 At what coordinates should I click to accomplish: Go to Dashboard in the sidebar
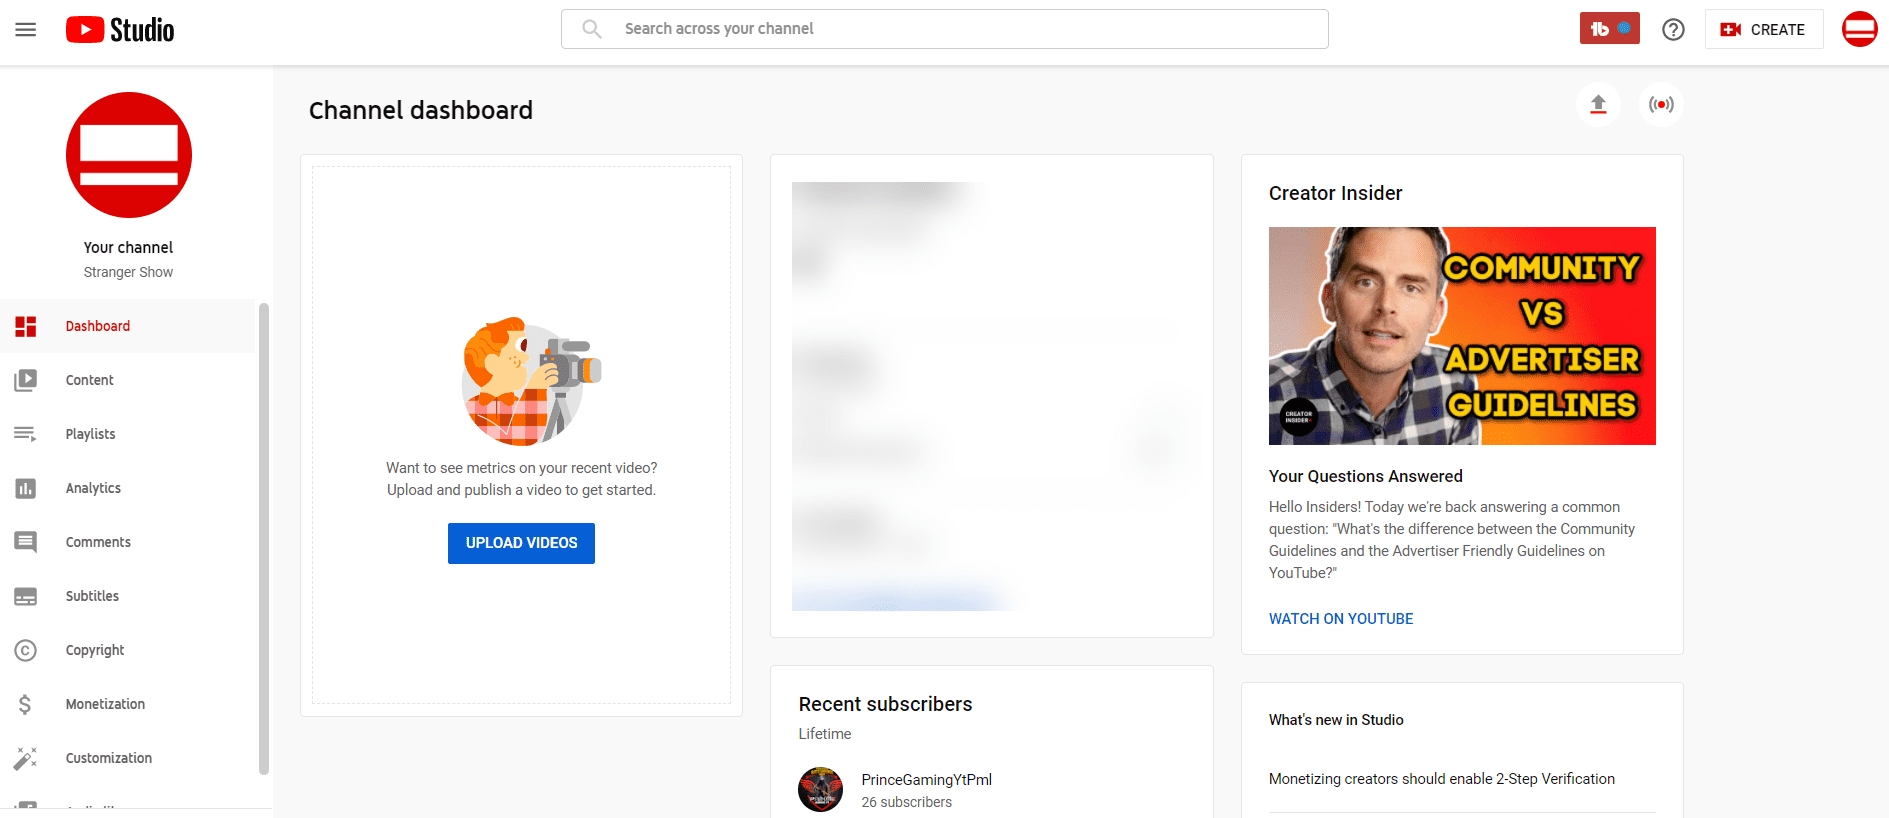(x=98, y=326)
